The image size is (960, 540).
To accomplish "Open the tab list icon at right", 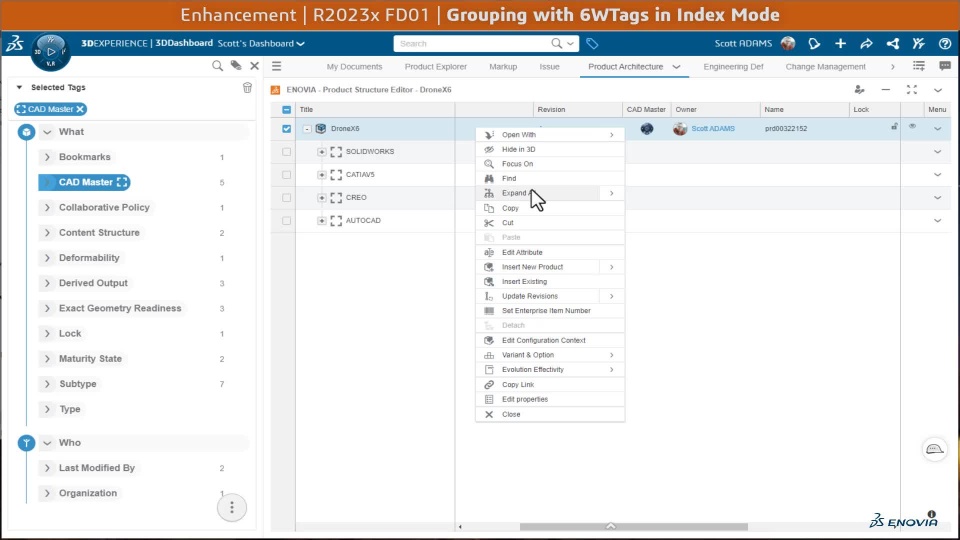I will pyautogui.click(x=919, y=66).
